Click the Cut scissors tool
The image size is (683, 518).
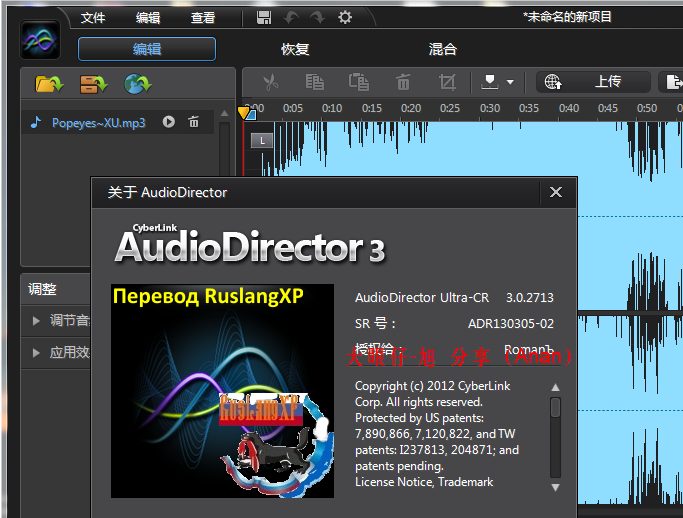270,82
